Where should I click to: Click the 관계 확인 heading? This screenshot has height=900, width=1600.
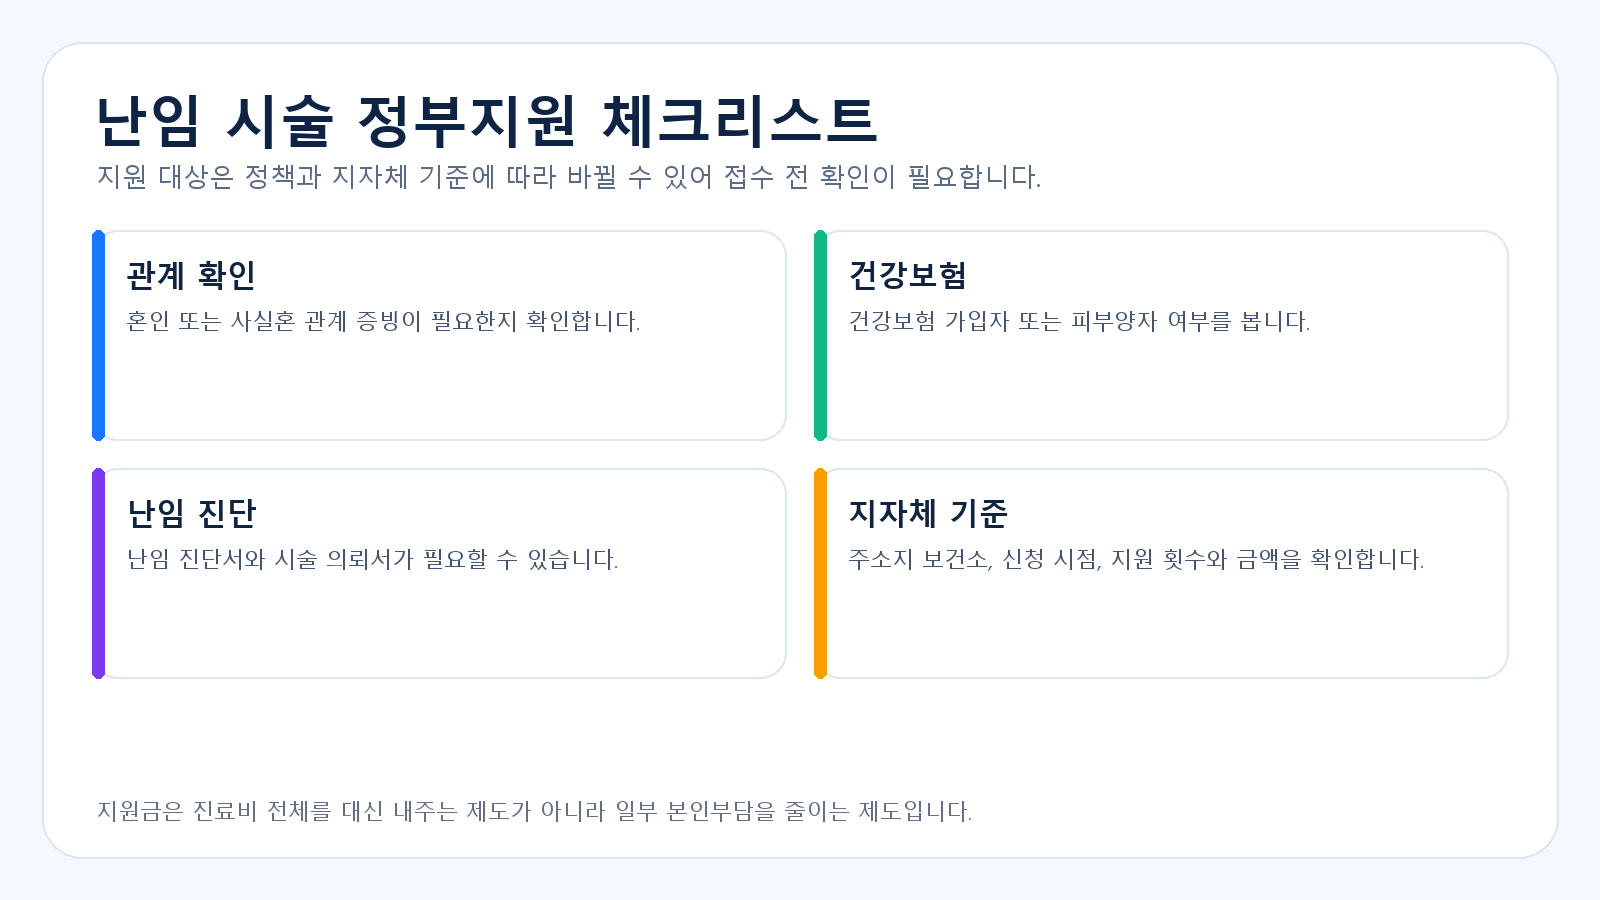tap(191, 275)
